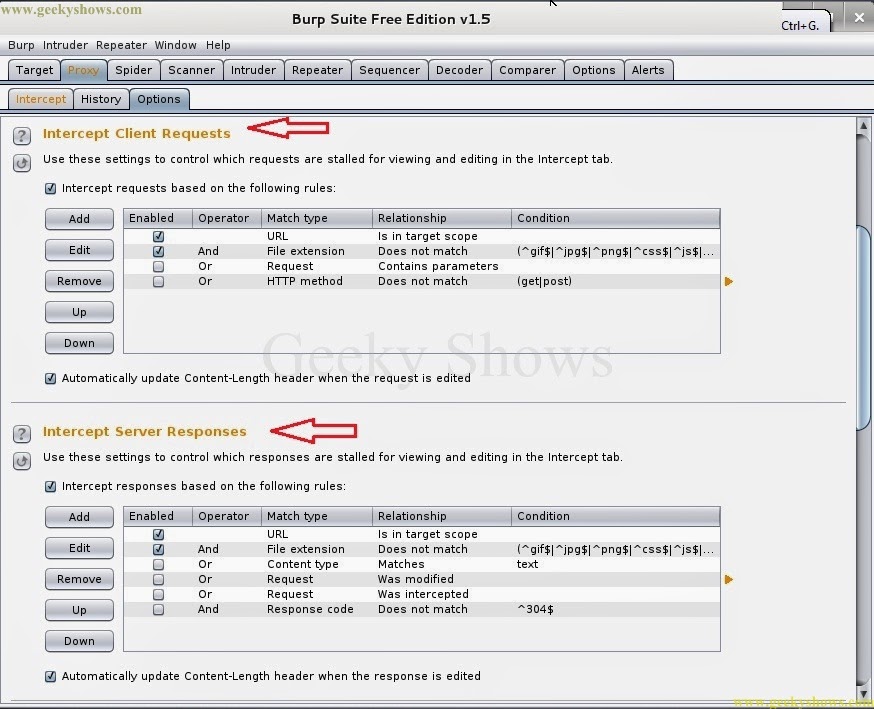The width and height of the screenshot is (874, 709).
Task: Switch to the Decoder tab
Action: point(460,70)
